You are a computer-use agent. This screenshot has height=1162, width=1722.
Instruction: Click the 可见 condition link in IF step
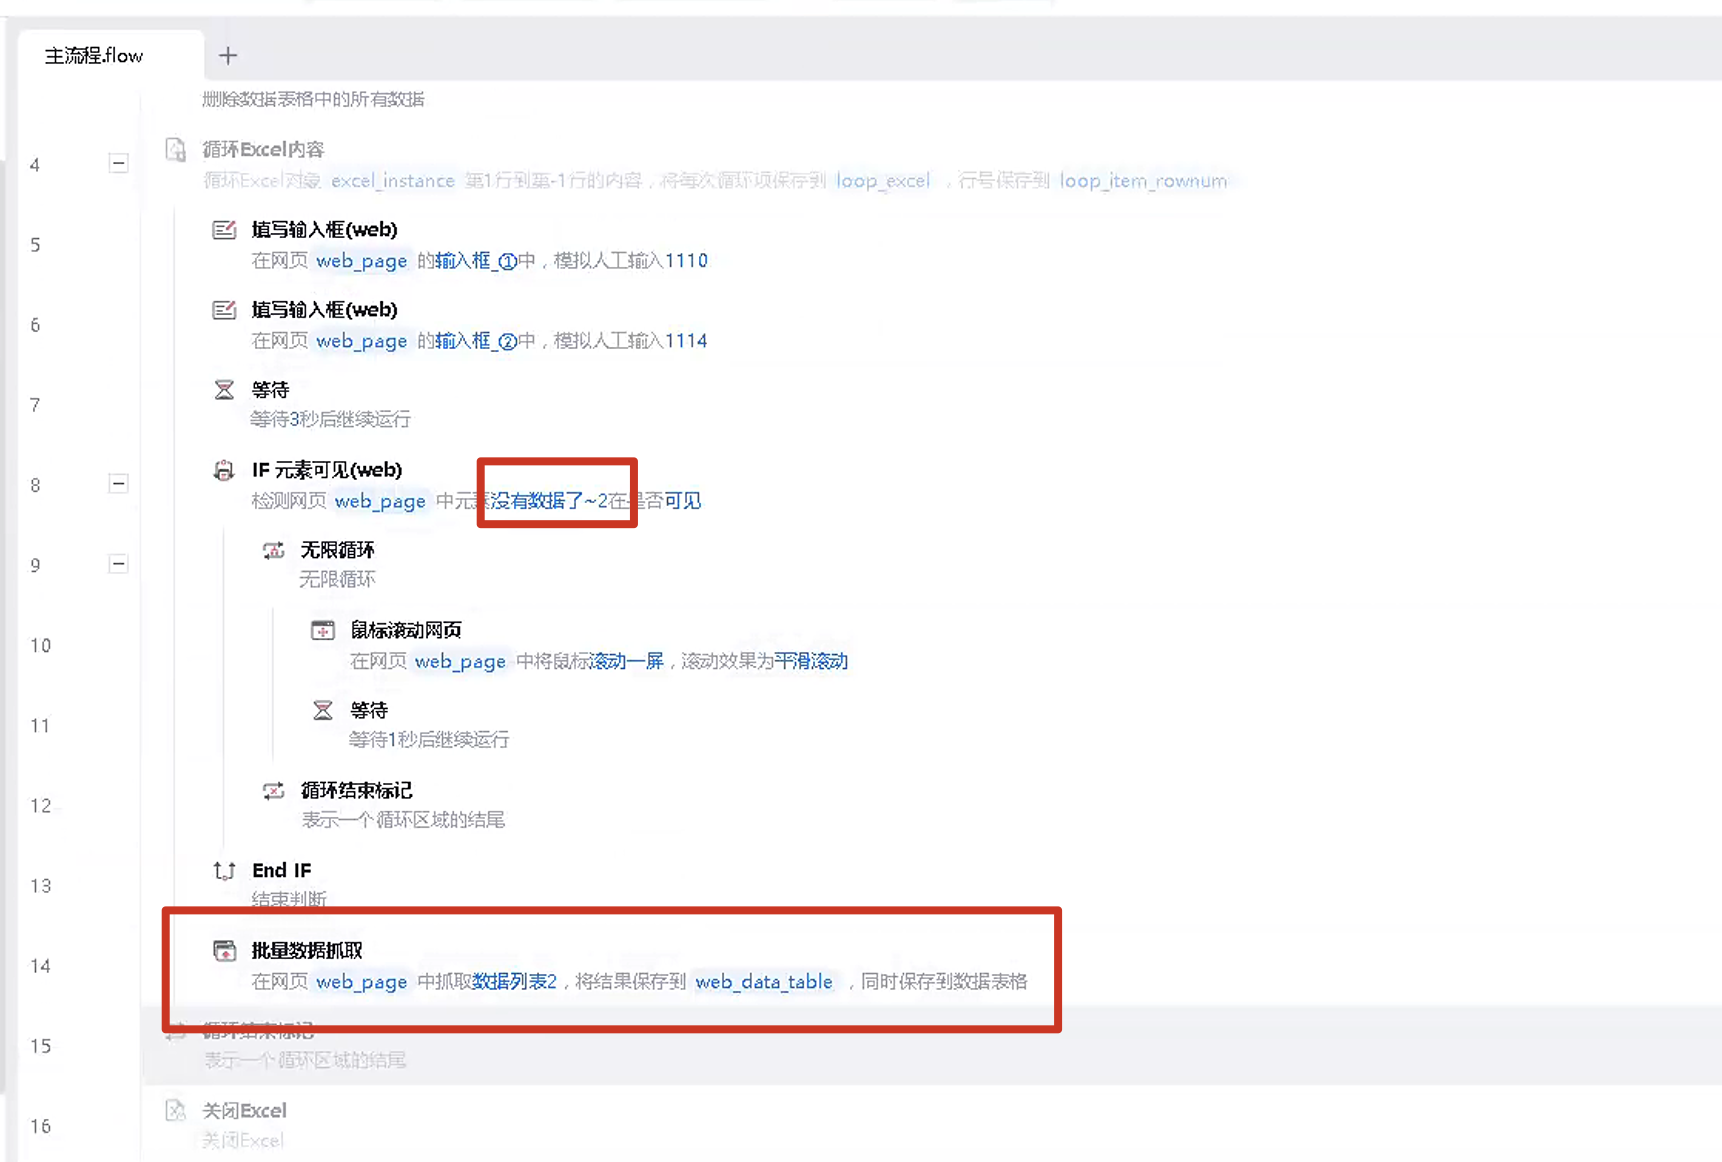pyautogui.click(x=683, y=501)
